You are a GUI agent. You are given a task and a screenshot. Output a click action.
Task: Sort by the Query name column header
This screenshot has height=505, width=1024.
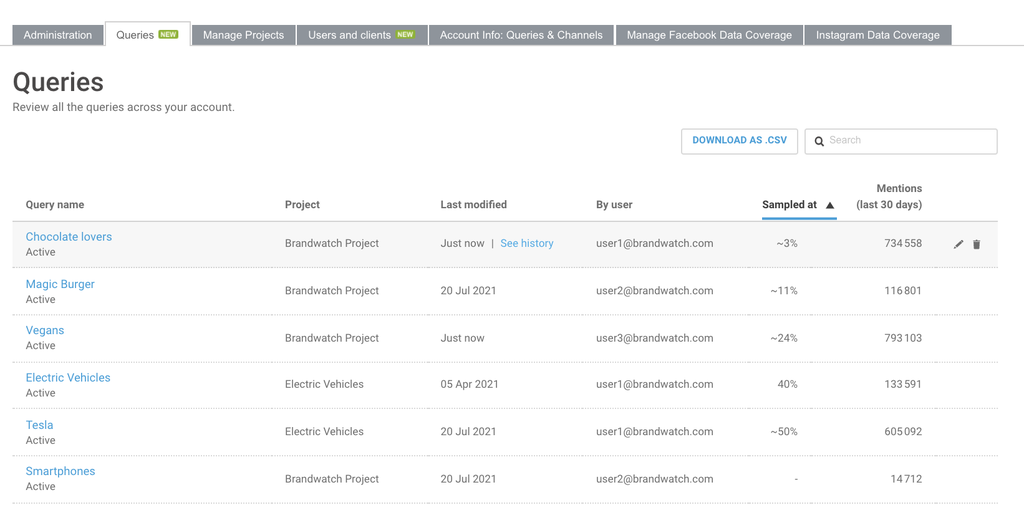pos(55,205)
